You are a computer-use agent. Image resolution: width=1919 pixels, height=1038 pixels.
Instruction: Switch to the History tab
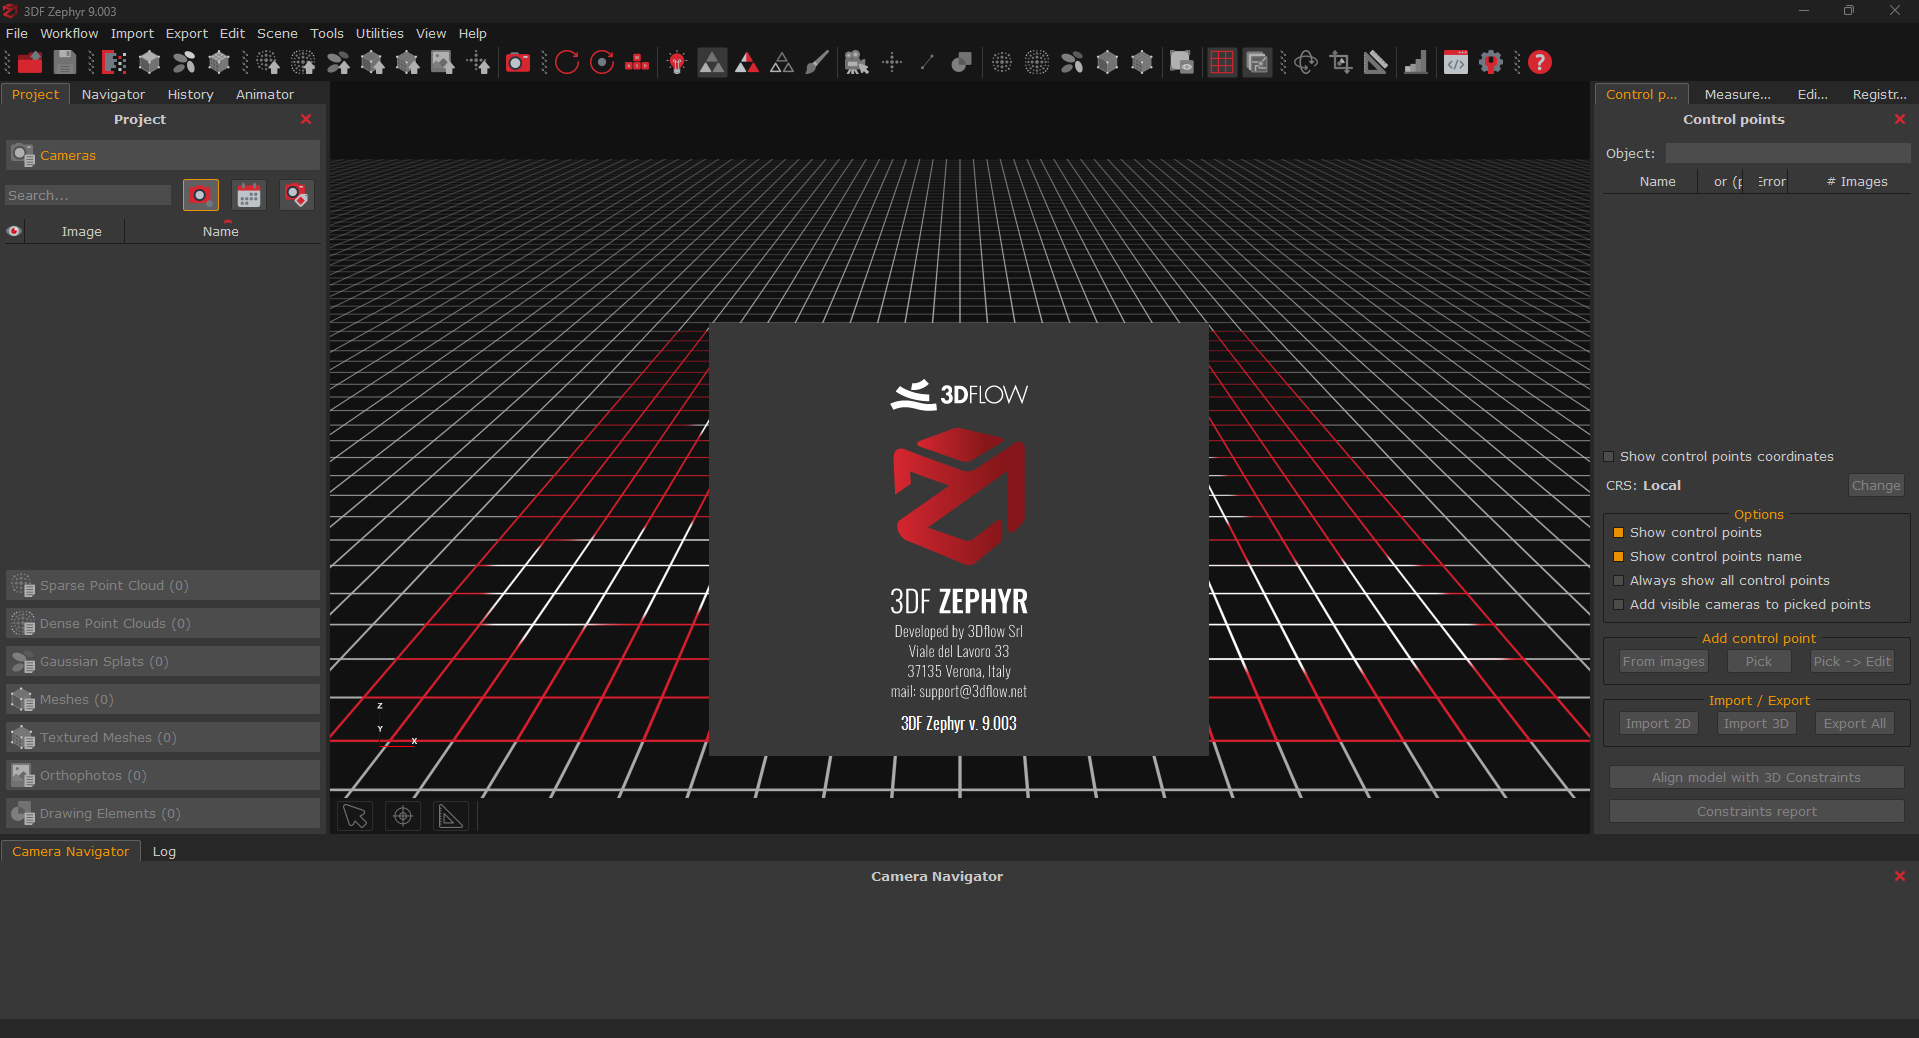pos(190,94)
